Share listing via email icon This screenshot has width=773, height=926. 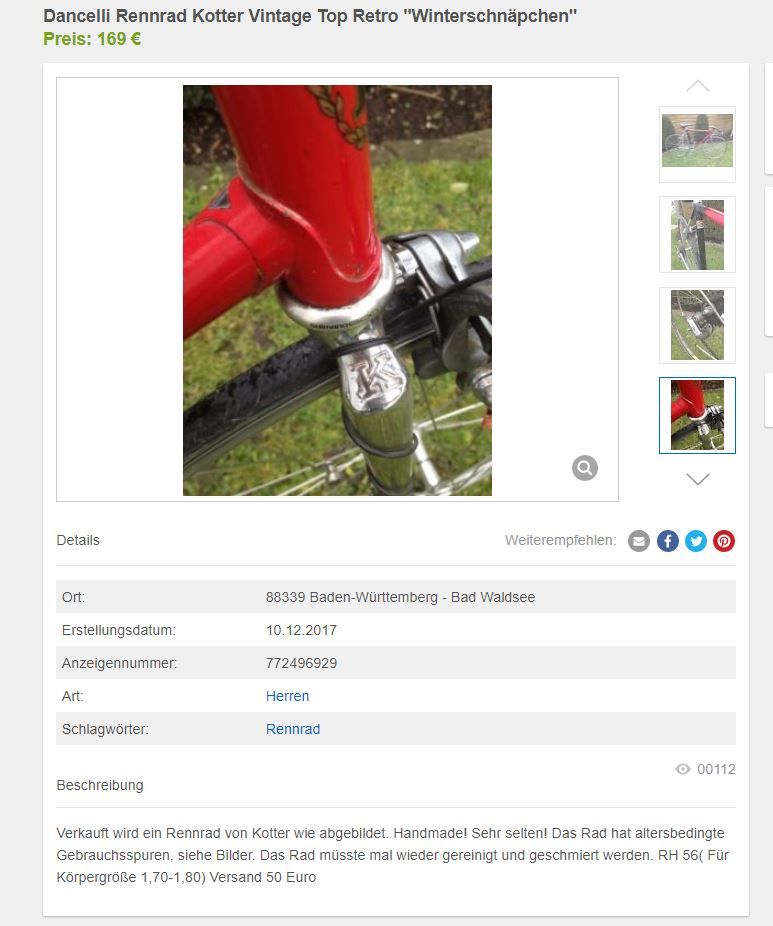pyautogui.click(x=638, y=541)
